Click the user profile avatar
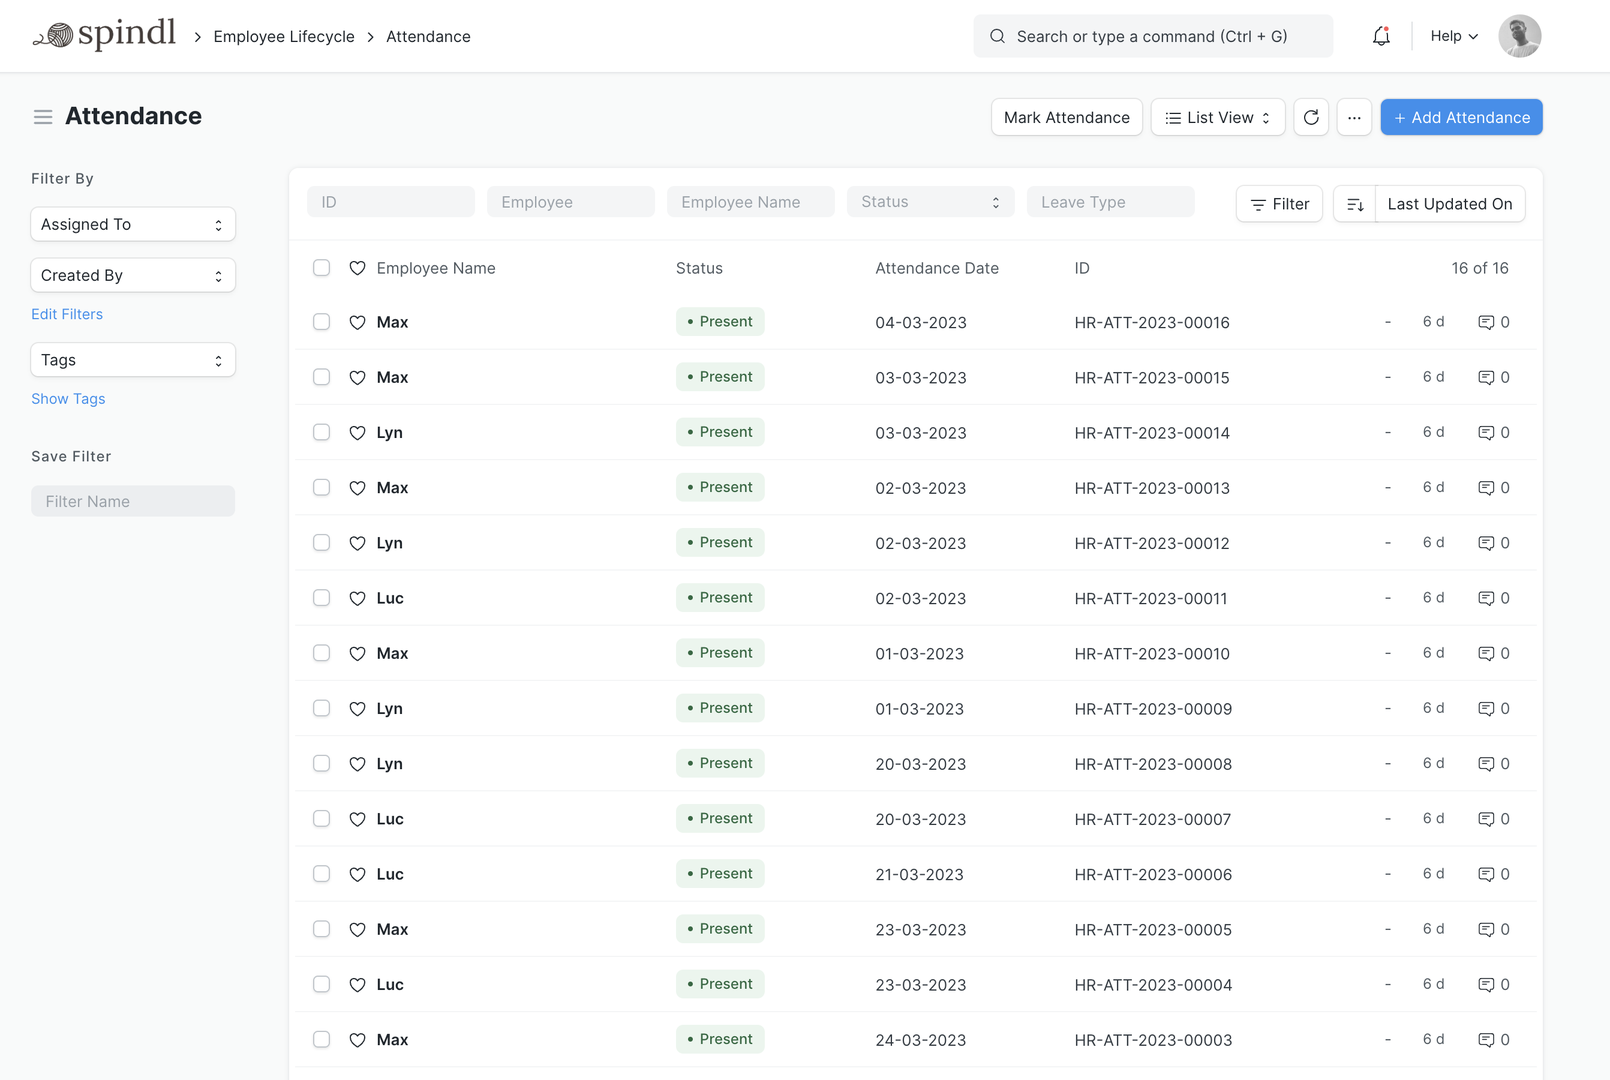Viewport: 1610px width, 1080px height. pyautogui.click(x=1519, y=36)
